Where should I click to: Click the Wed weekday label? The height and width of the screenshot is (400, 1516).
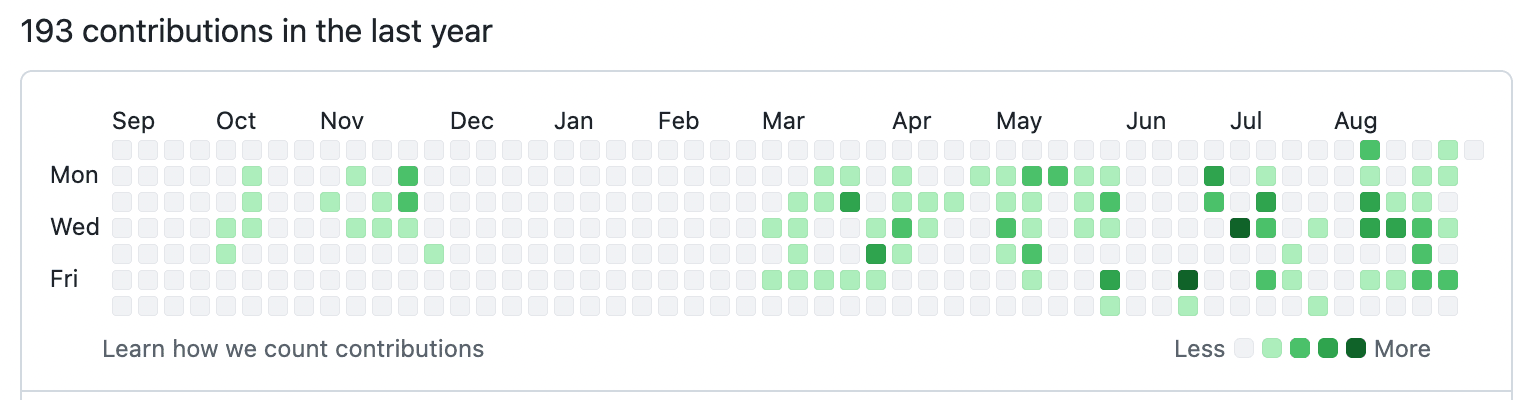coord(75,227)
